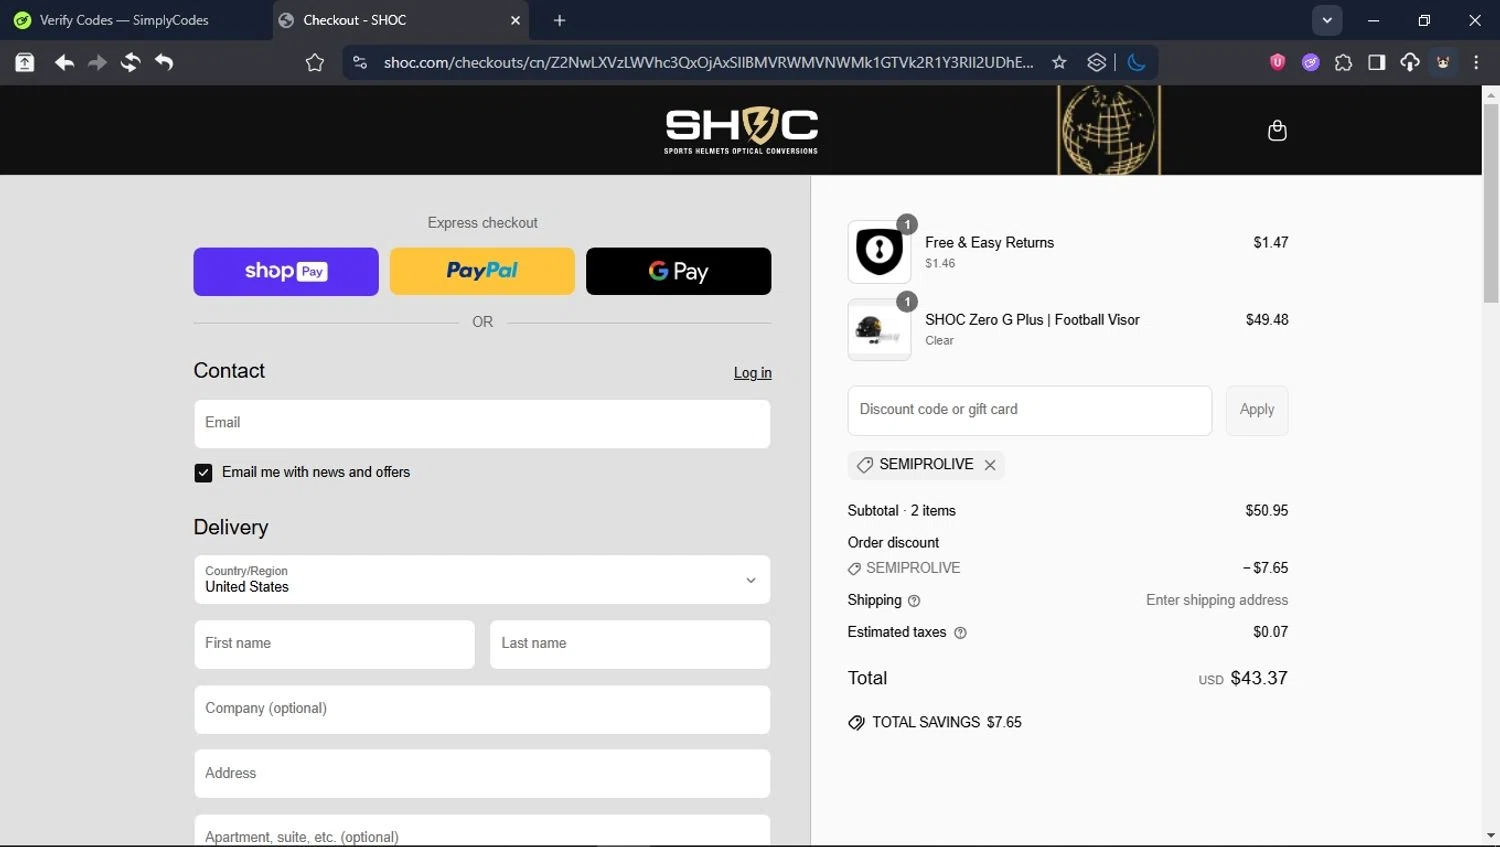Image resolution: width=1500 pixels, height=847 pixels.
Task: Click the browser back arrow
Action: point(64,62)
